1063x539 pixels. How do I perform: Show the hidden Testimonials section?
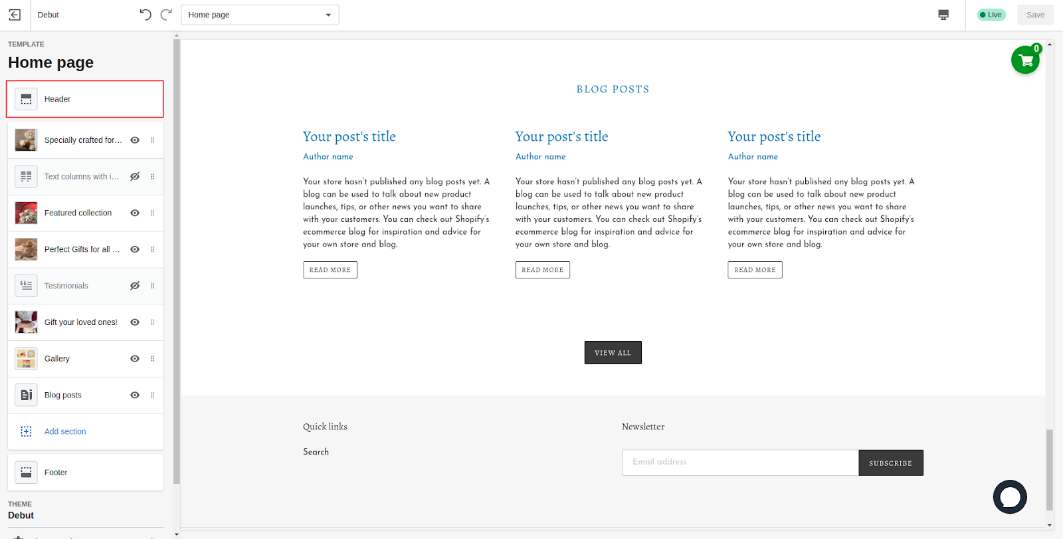tap(135, 286)
